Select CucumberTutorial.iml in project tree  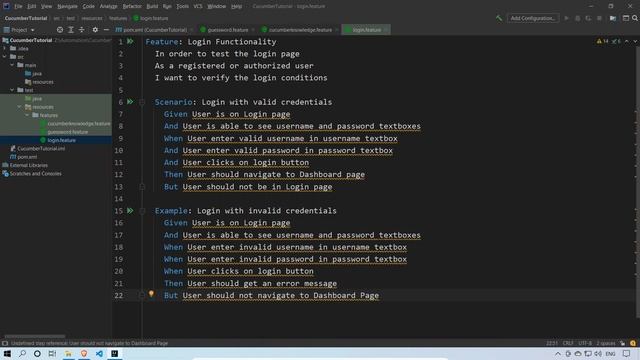[x=41, y=149]
